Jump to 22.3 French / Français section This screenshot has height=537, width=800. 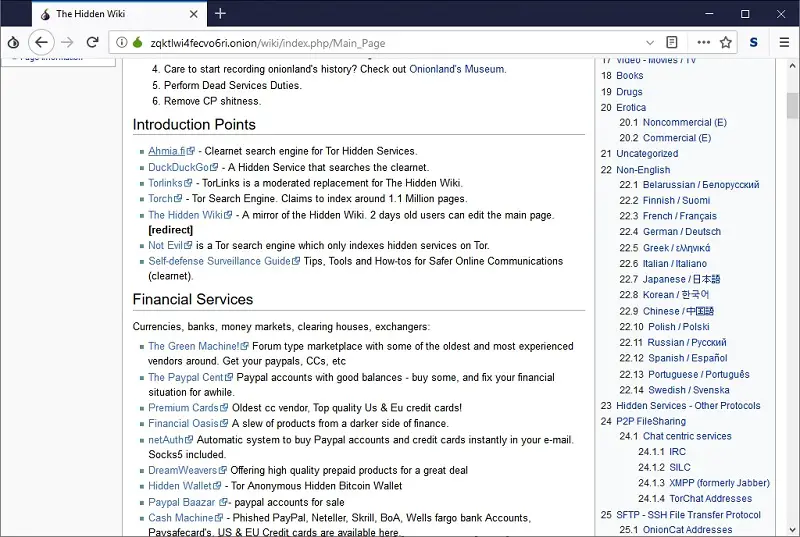668,216
